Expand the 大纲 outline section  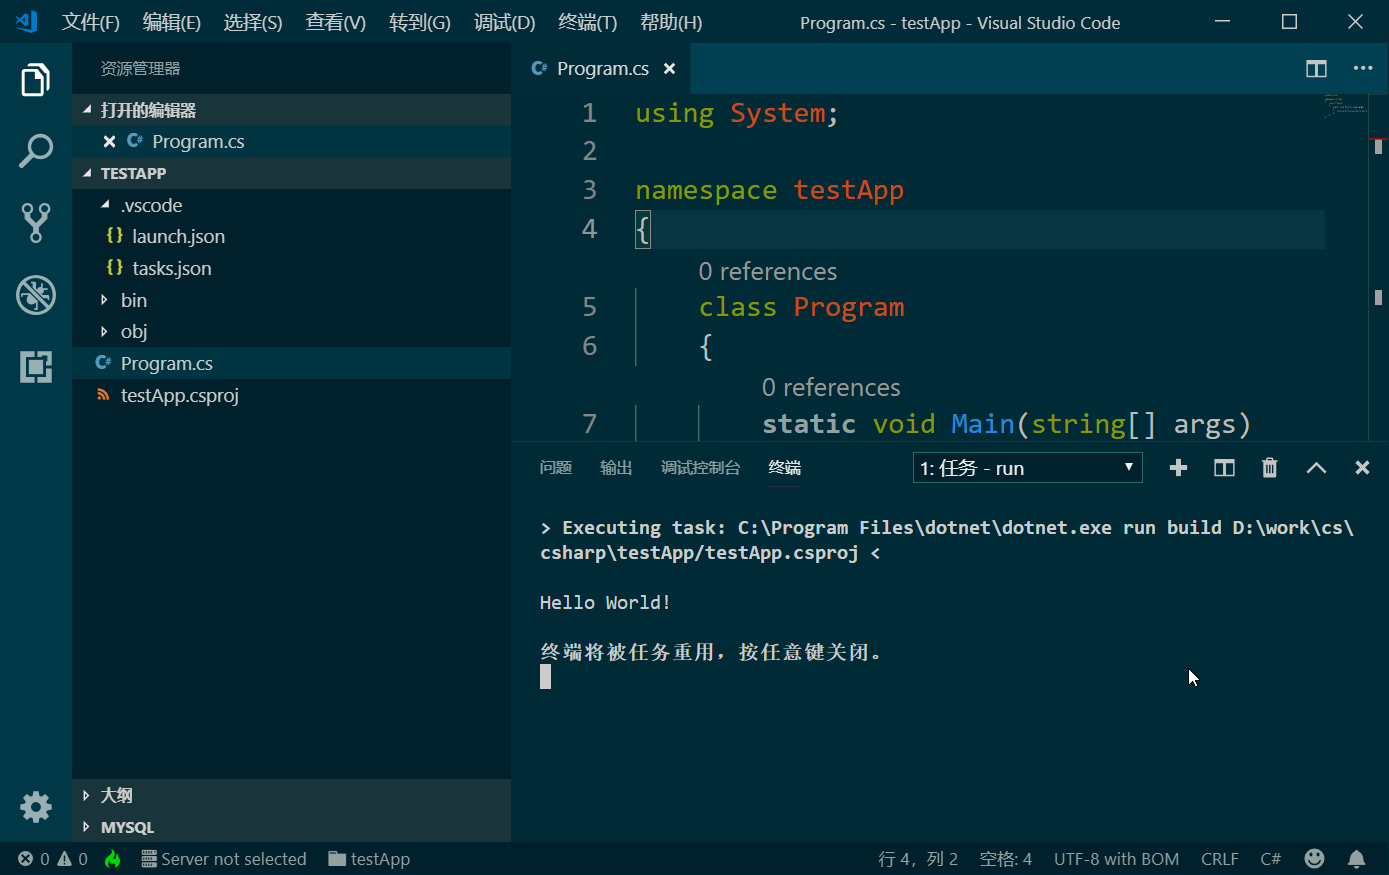[116, 795]
